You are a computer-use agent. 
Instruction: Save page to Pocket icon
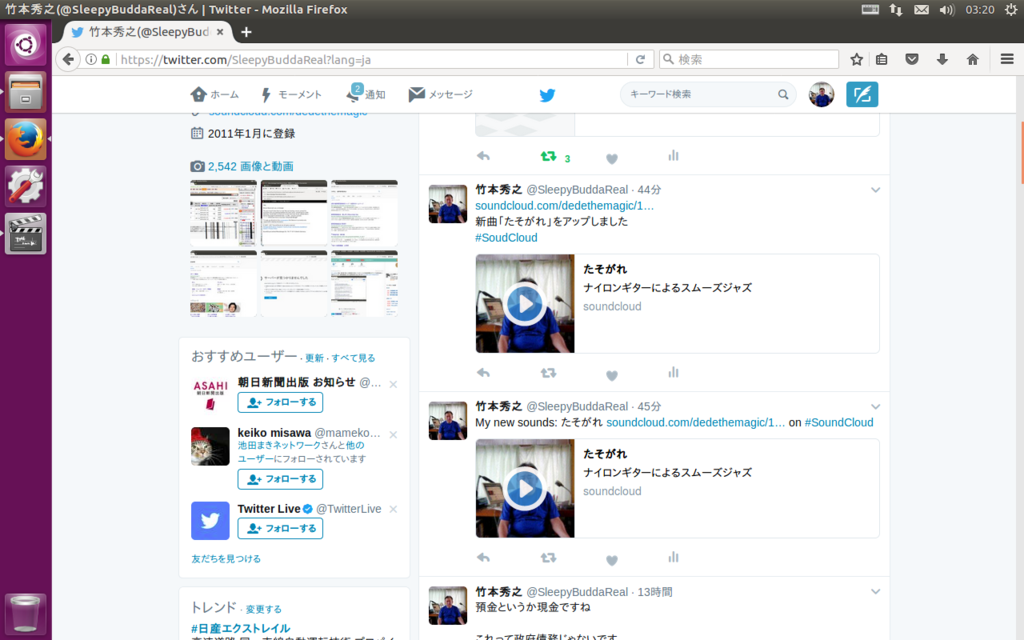point(912,59)
